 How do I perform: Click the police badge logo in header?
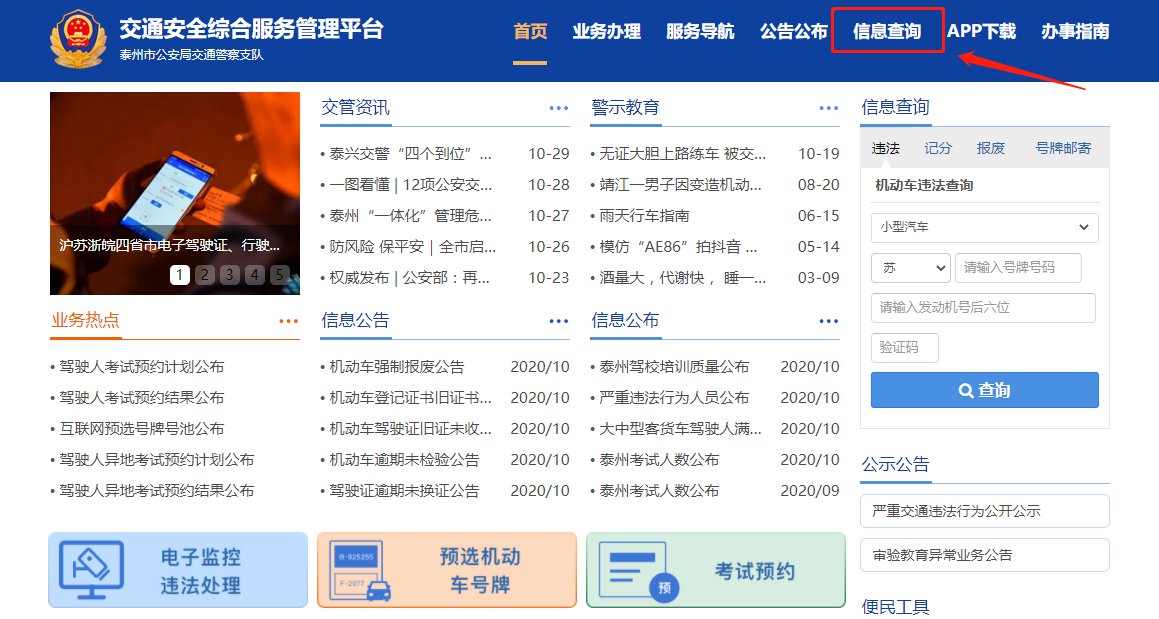point(78,38)
